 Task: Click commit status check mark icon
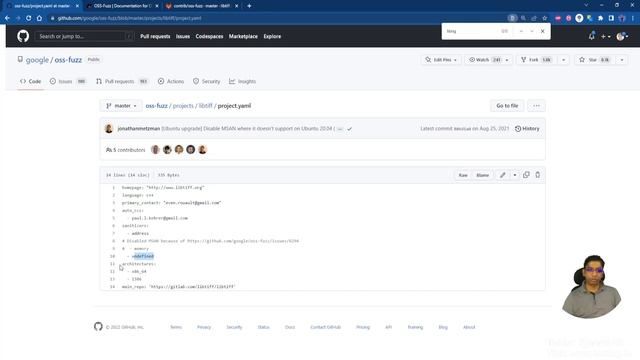pyautogui.click(x=349, y=129)
